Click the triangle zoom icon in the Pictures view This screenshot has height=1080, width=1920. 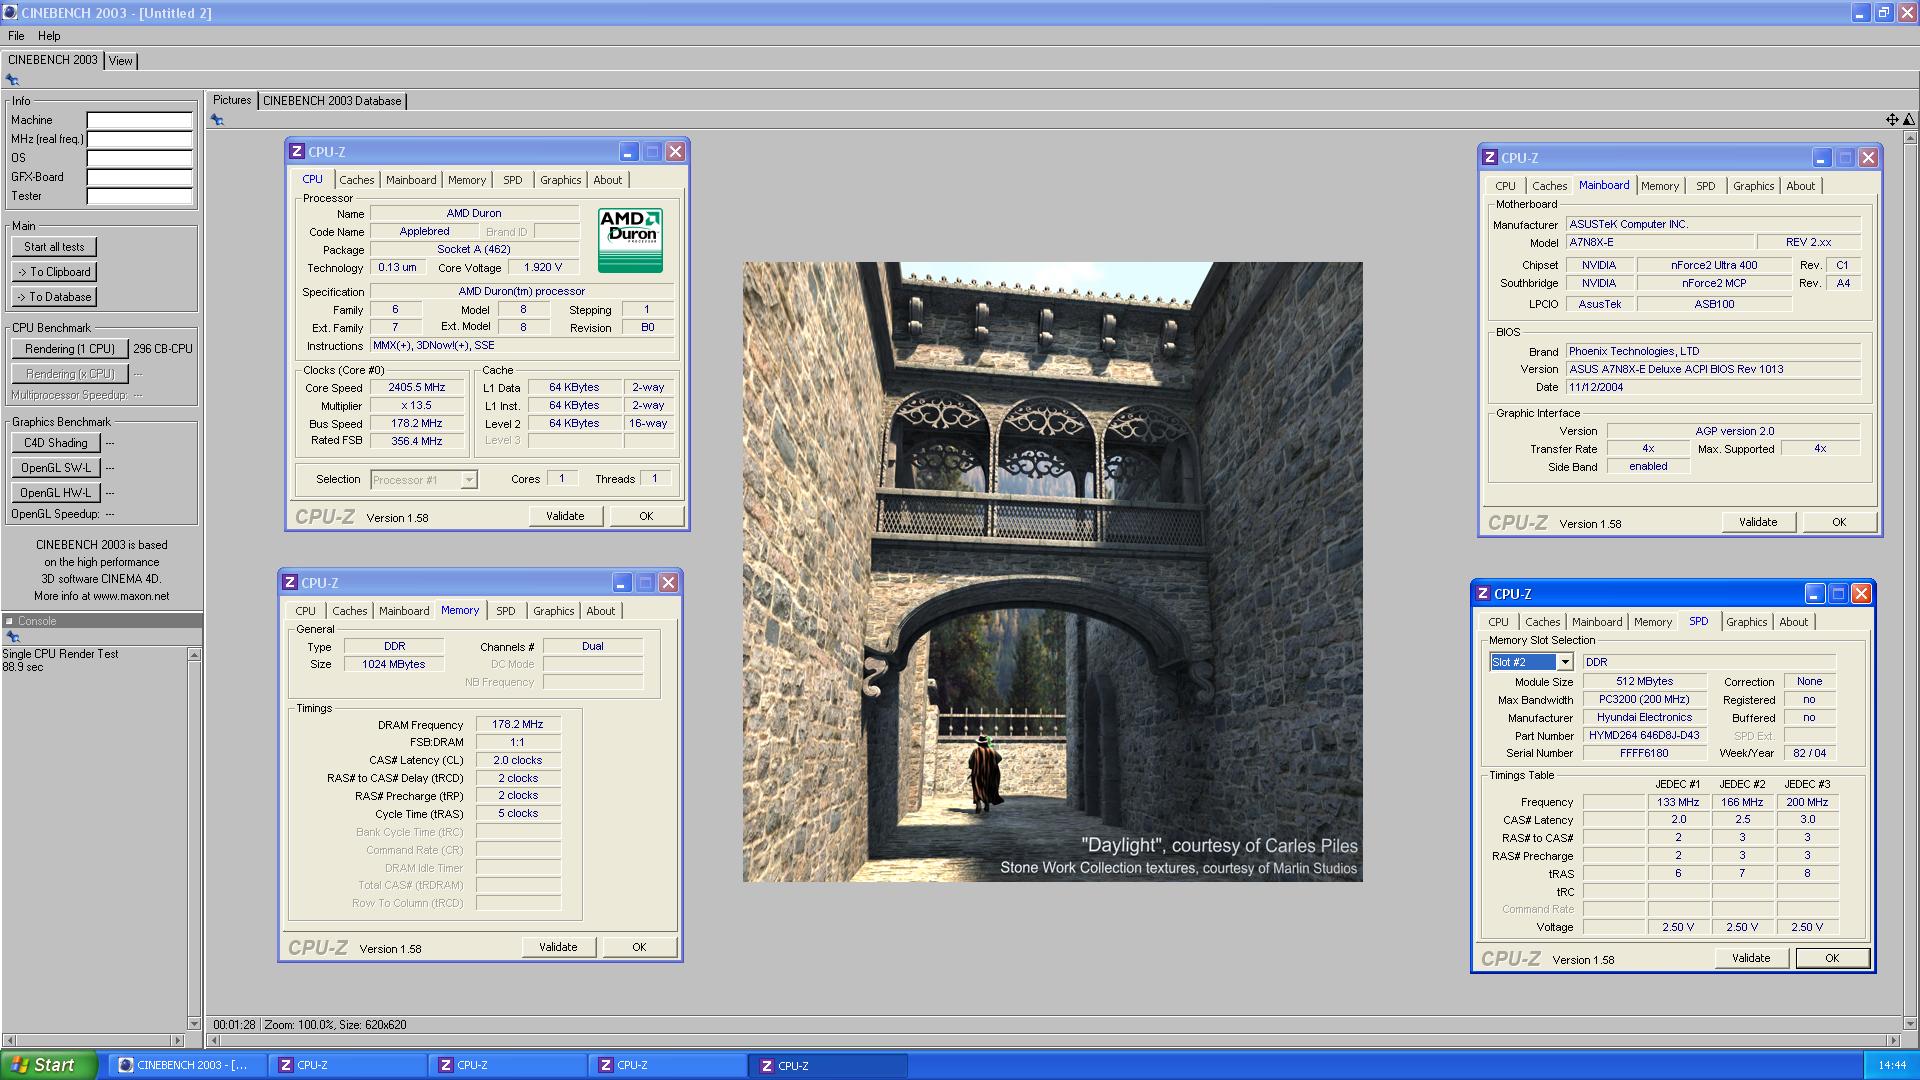pyautogui.click(x=1908, y=120)
